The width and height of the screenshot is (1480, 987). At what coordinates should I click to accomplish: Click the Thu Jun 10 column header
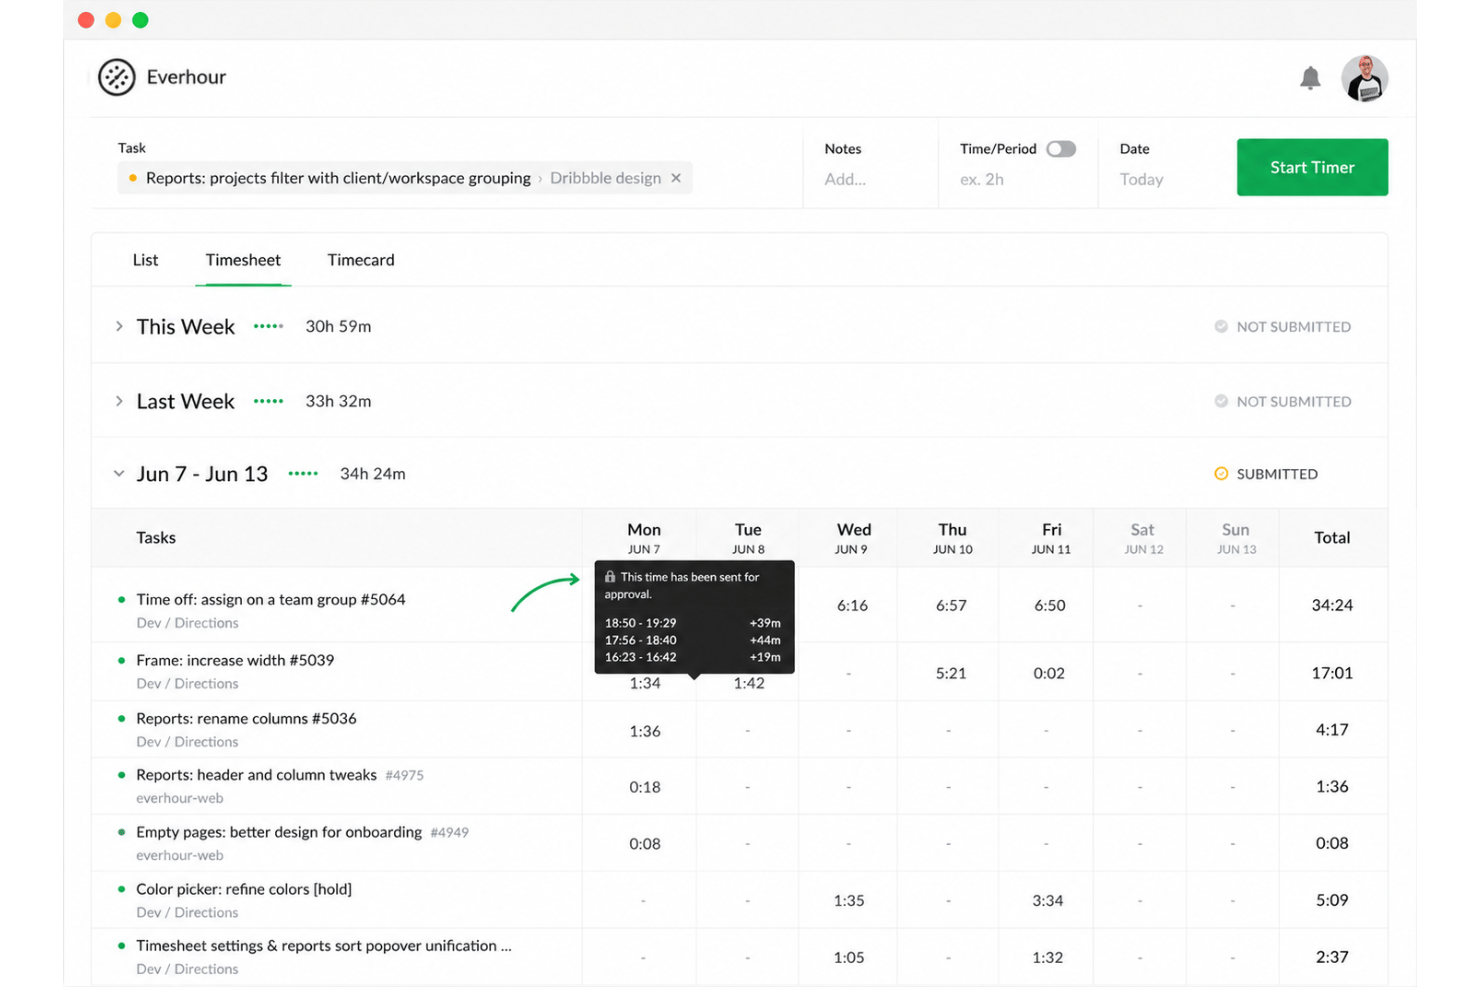[x=952, y=538]
